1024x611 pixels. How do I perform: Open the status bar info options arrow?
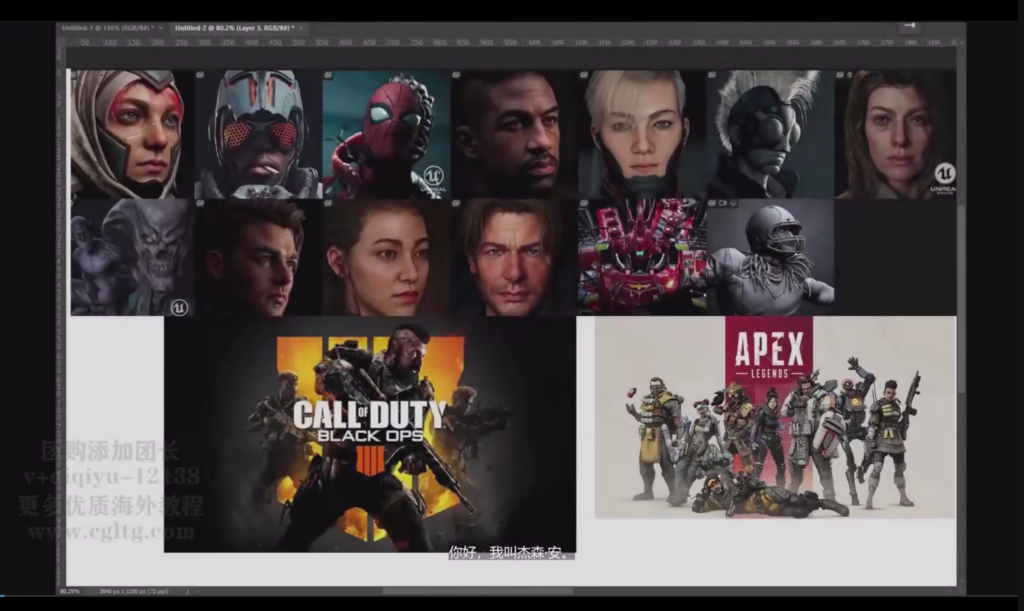pyautogui.click(x=187, y=591)
